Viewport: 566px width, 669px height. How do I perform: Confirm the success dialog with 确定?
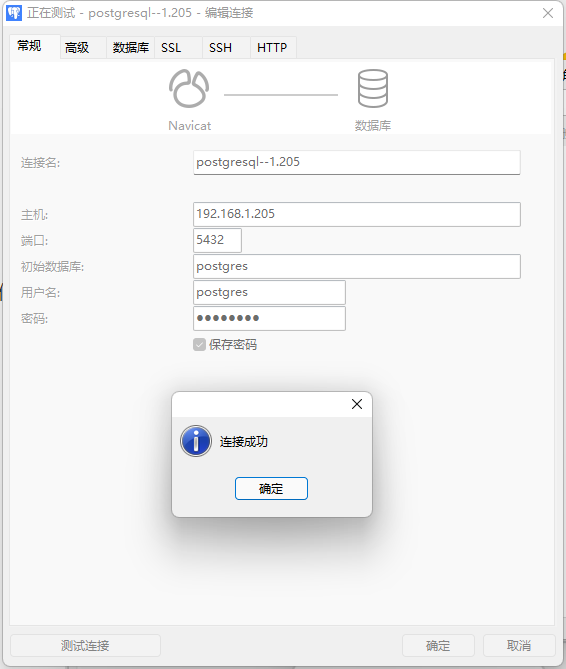pyautogui.click(x=271, y=489)
